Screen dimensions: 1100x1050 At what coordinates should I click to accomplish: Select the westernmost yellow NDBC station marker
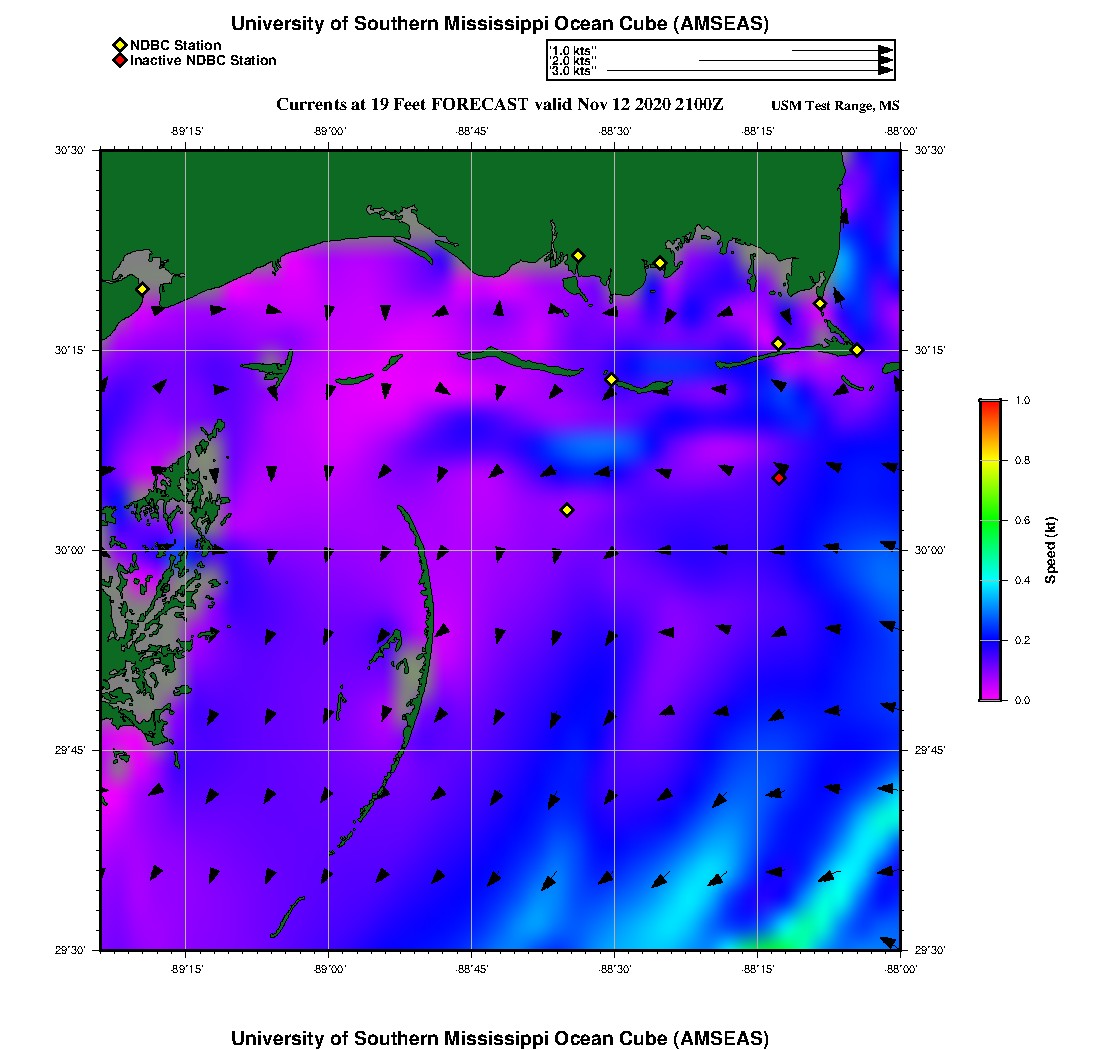pyautogui.click(x=143, y=289)
